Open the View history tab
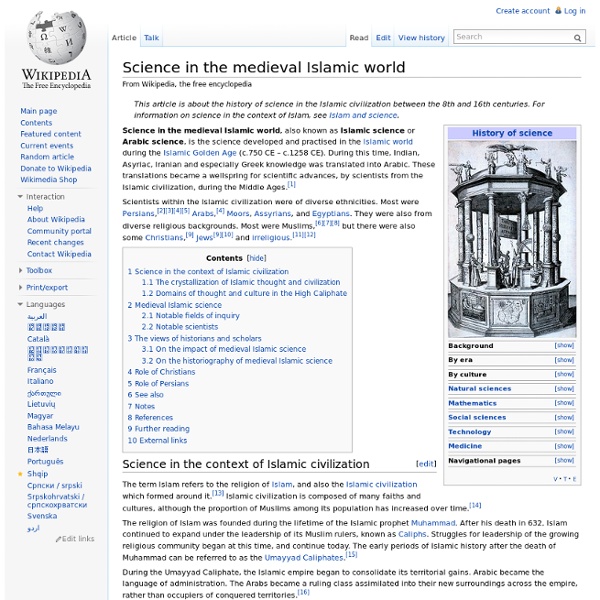This screenshot has height=600, width=600. [x=421, y=38]
